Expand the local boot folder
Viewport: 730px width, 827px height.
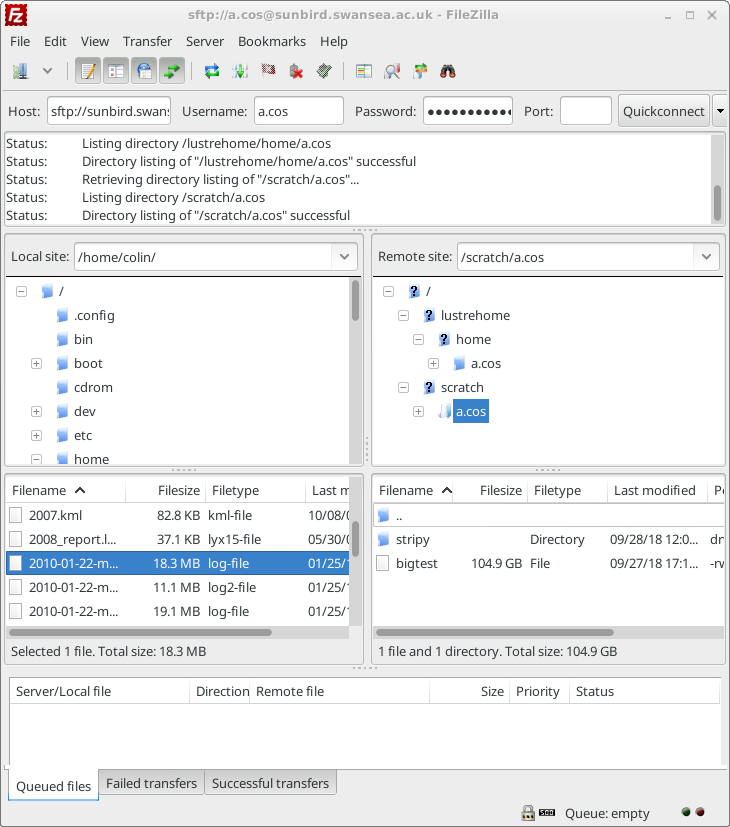click(x=36, y=363)
